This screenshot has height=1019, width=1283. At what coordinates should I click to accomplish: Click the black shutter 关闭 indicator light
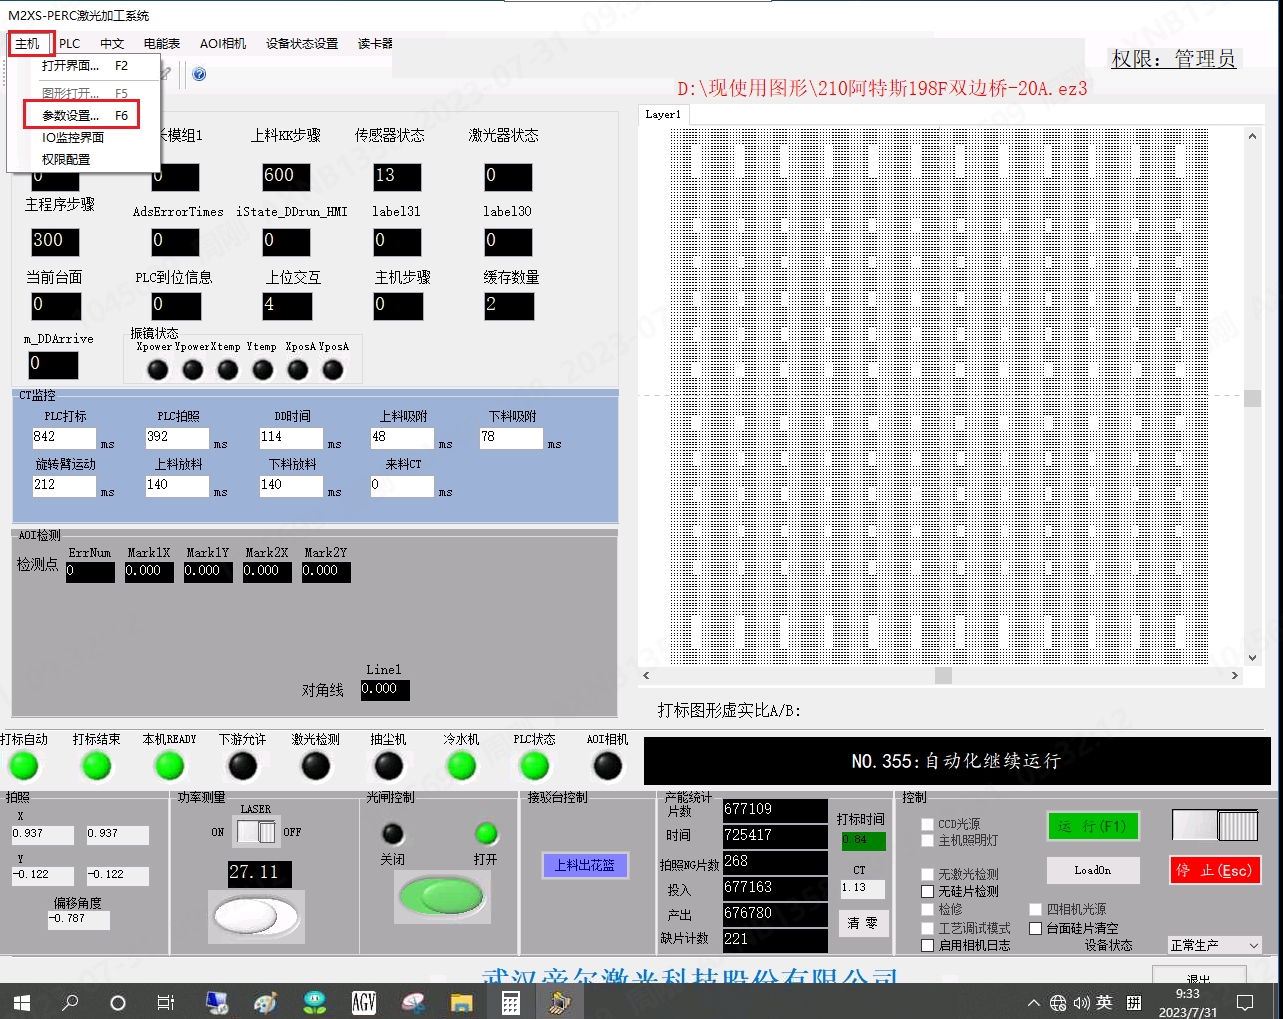pyautogui.click(x=393, y=834)
